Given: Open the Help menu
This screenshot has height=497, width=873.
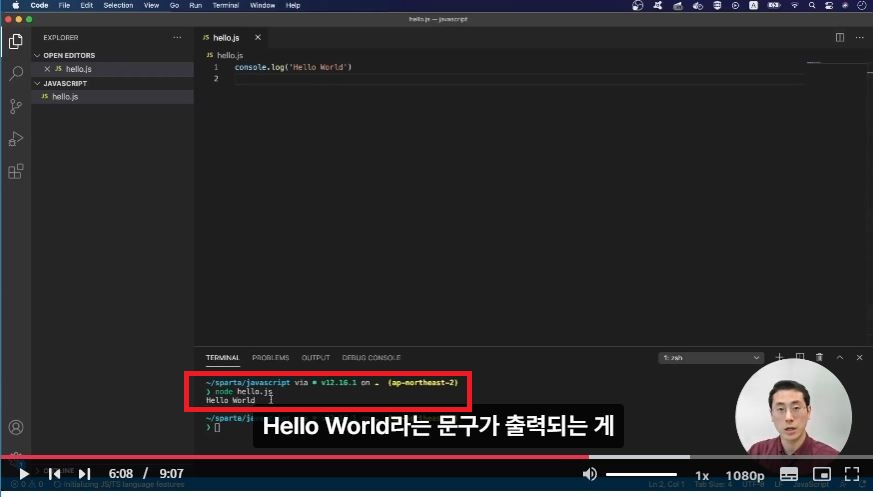Looking at the screenshot, I should pos(293,6).
